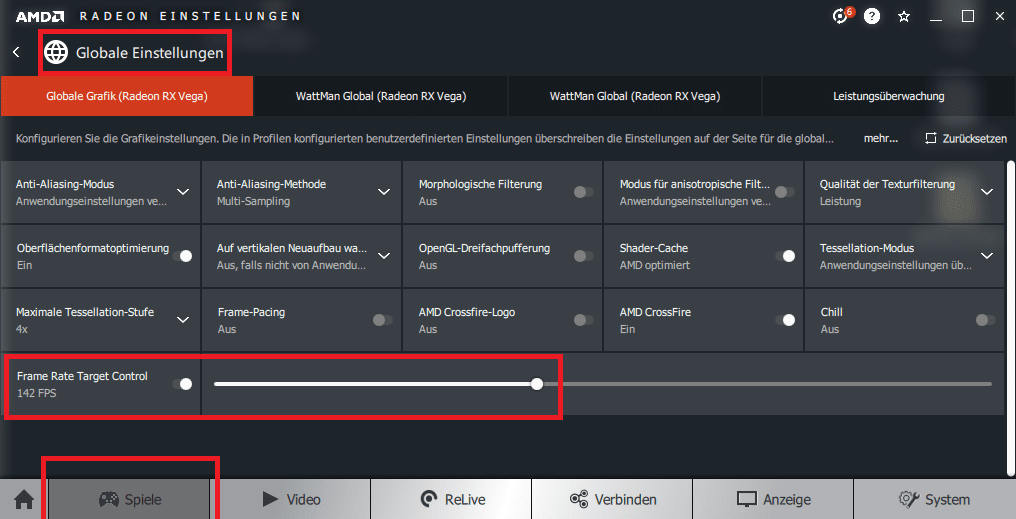This screenshot has width=1016, height=519.
Task: Click the vertical scrollbar on the right
Action: (x=1011, y=317)
